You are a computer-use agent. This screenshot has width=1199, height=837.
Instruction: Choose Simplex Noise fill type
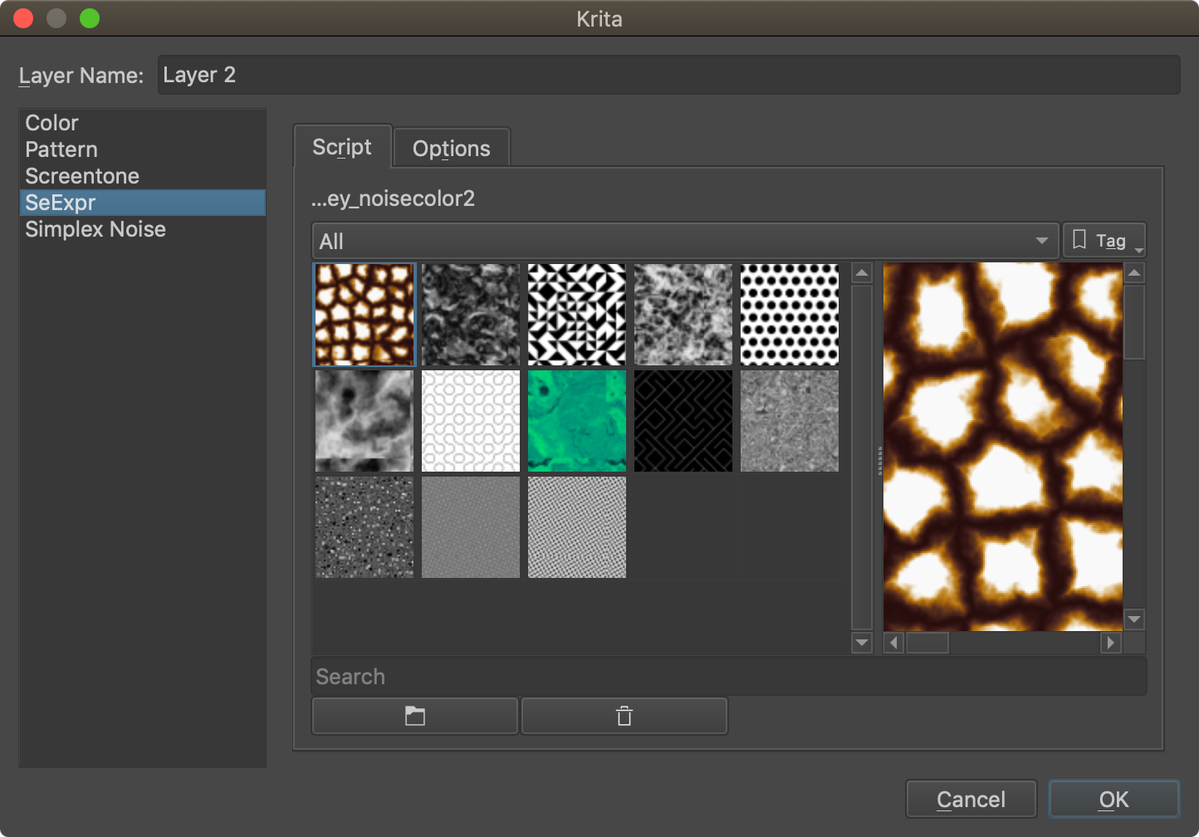[x=95, y=229]
